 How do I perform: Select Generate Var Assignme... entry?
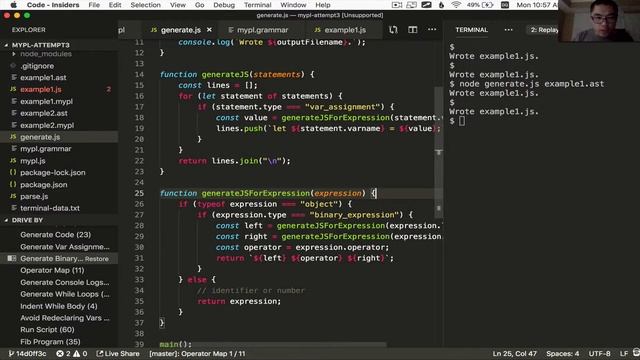(64, 247)
